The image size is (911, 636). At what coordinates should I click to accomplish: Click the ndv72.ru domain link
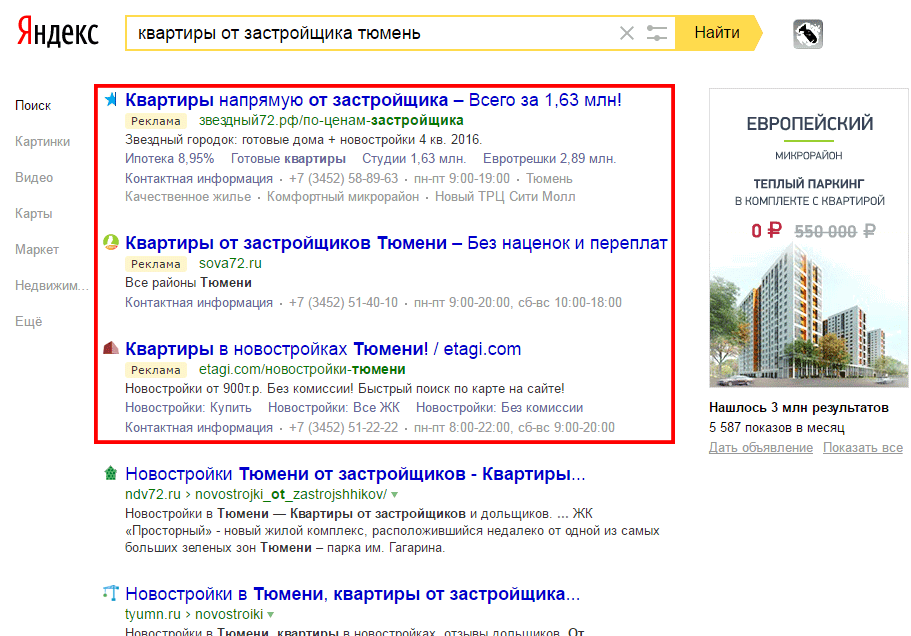click(x=153, y=494)
